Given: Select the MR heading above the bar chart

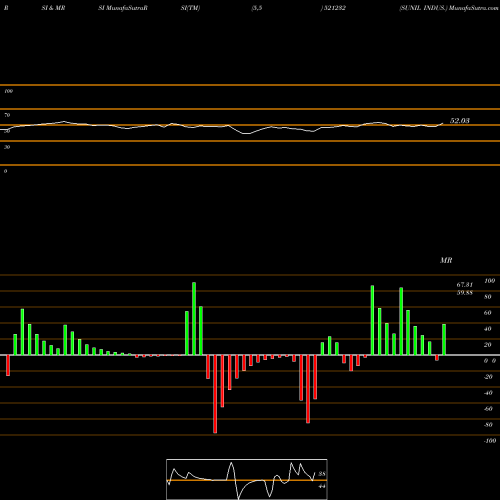Looking at the screenshot, I should 446,260.
